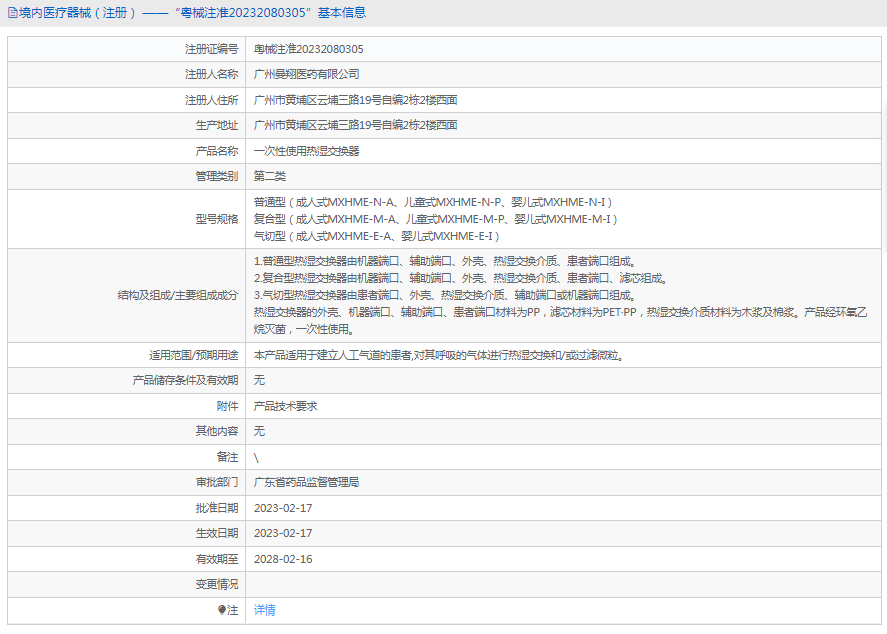Click the 生产地址 label
The width and height of the screenshot is (887, 634).
(x=217, y=125)
